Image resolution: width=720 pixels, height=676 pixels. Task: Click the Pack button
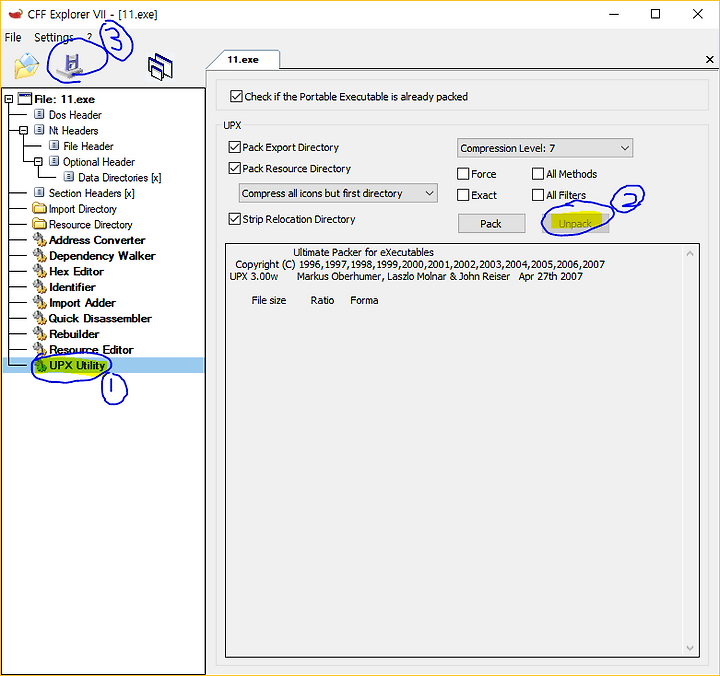click(491, 224)
